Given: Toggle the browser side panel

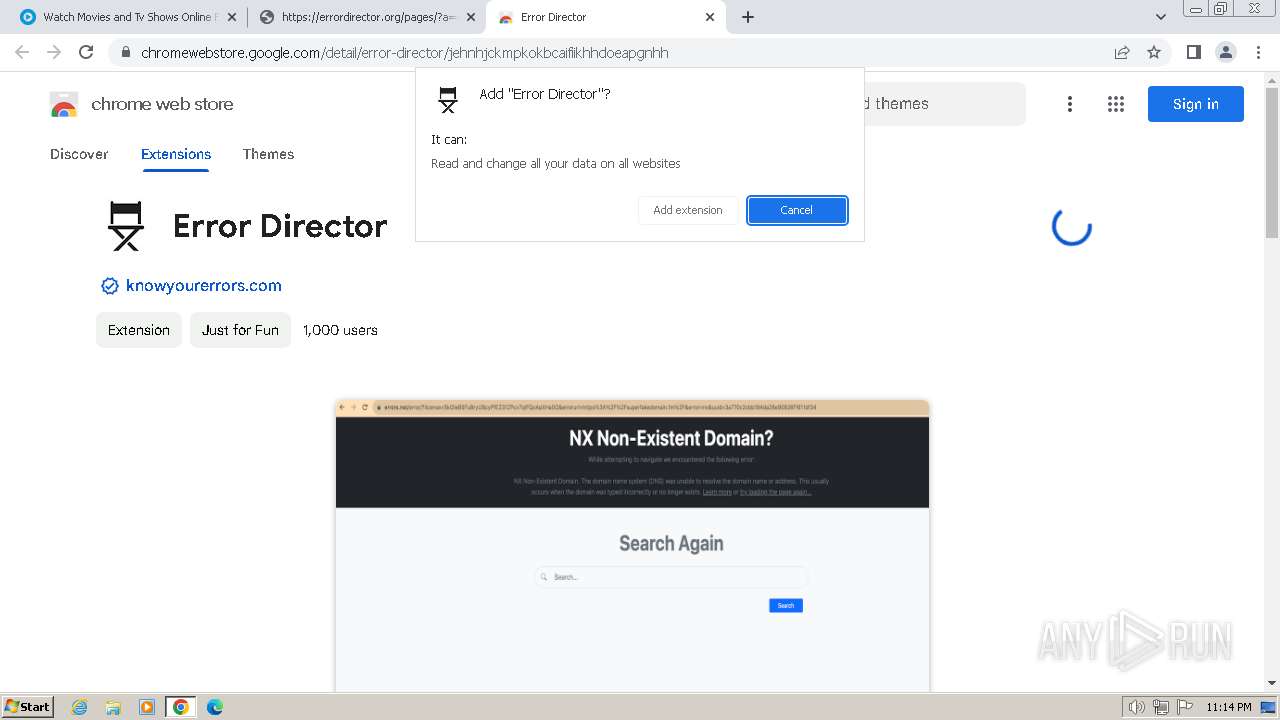Looking at the screenshot, I should tap(1193, 53).
